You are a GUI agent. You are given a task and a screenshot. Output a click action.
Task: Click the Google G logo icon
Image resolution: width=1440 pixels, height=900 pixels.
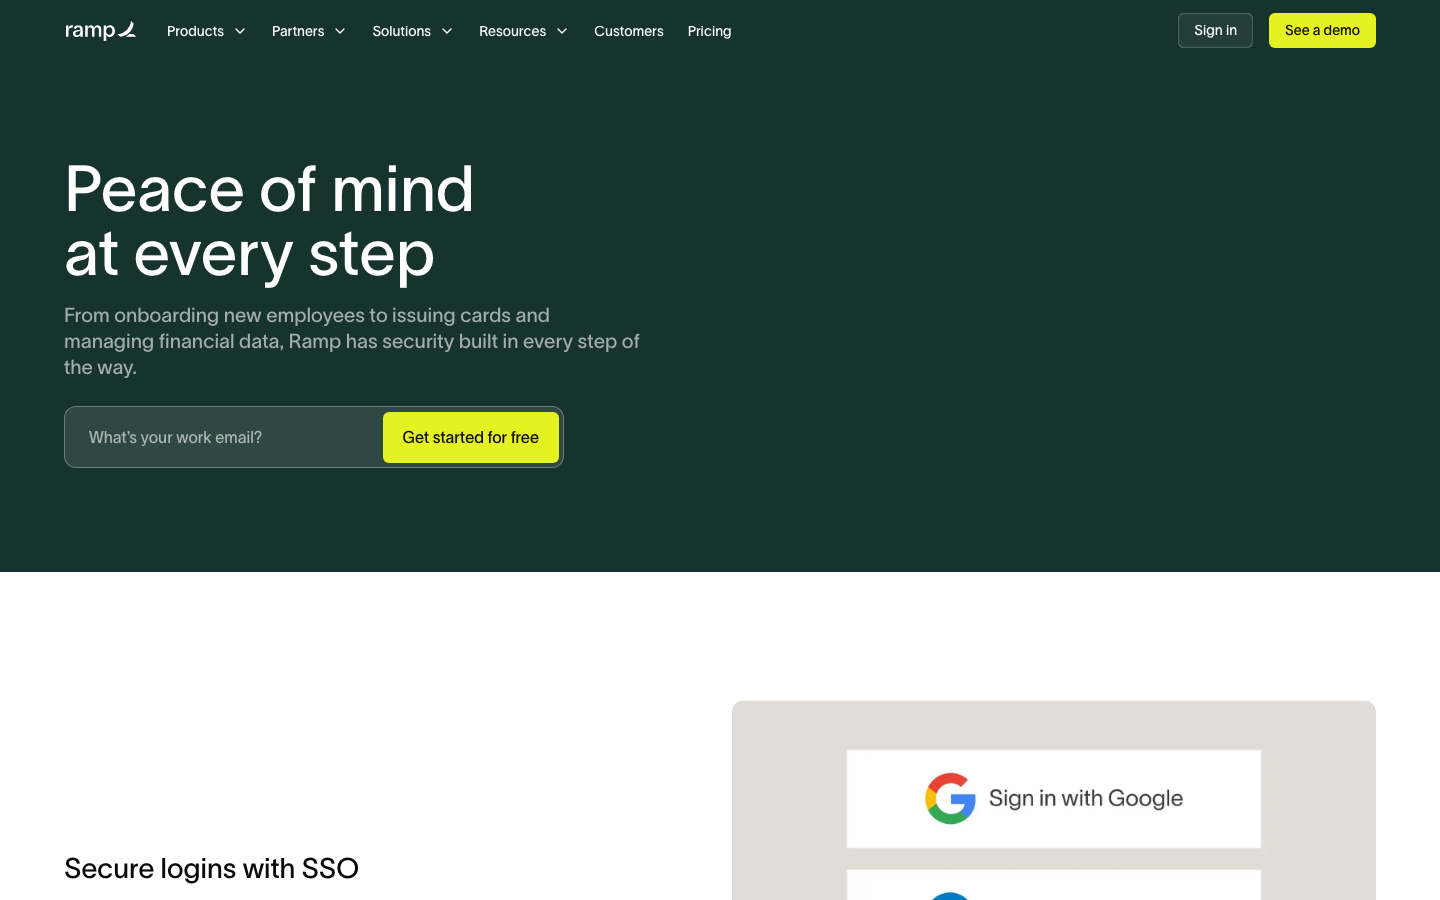[x=950, y=798]
